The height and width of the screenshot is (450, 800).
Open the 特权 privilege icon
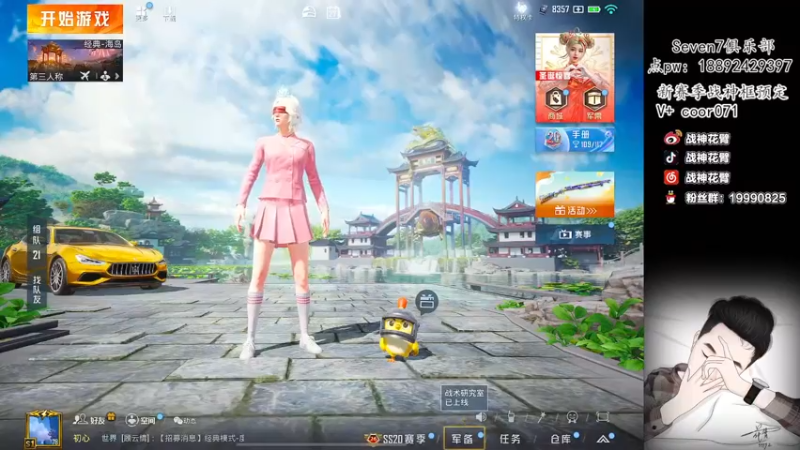(522, 11)
